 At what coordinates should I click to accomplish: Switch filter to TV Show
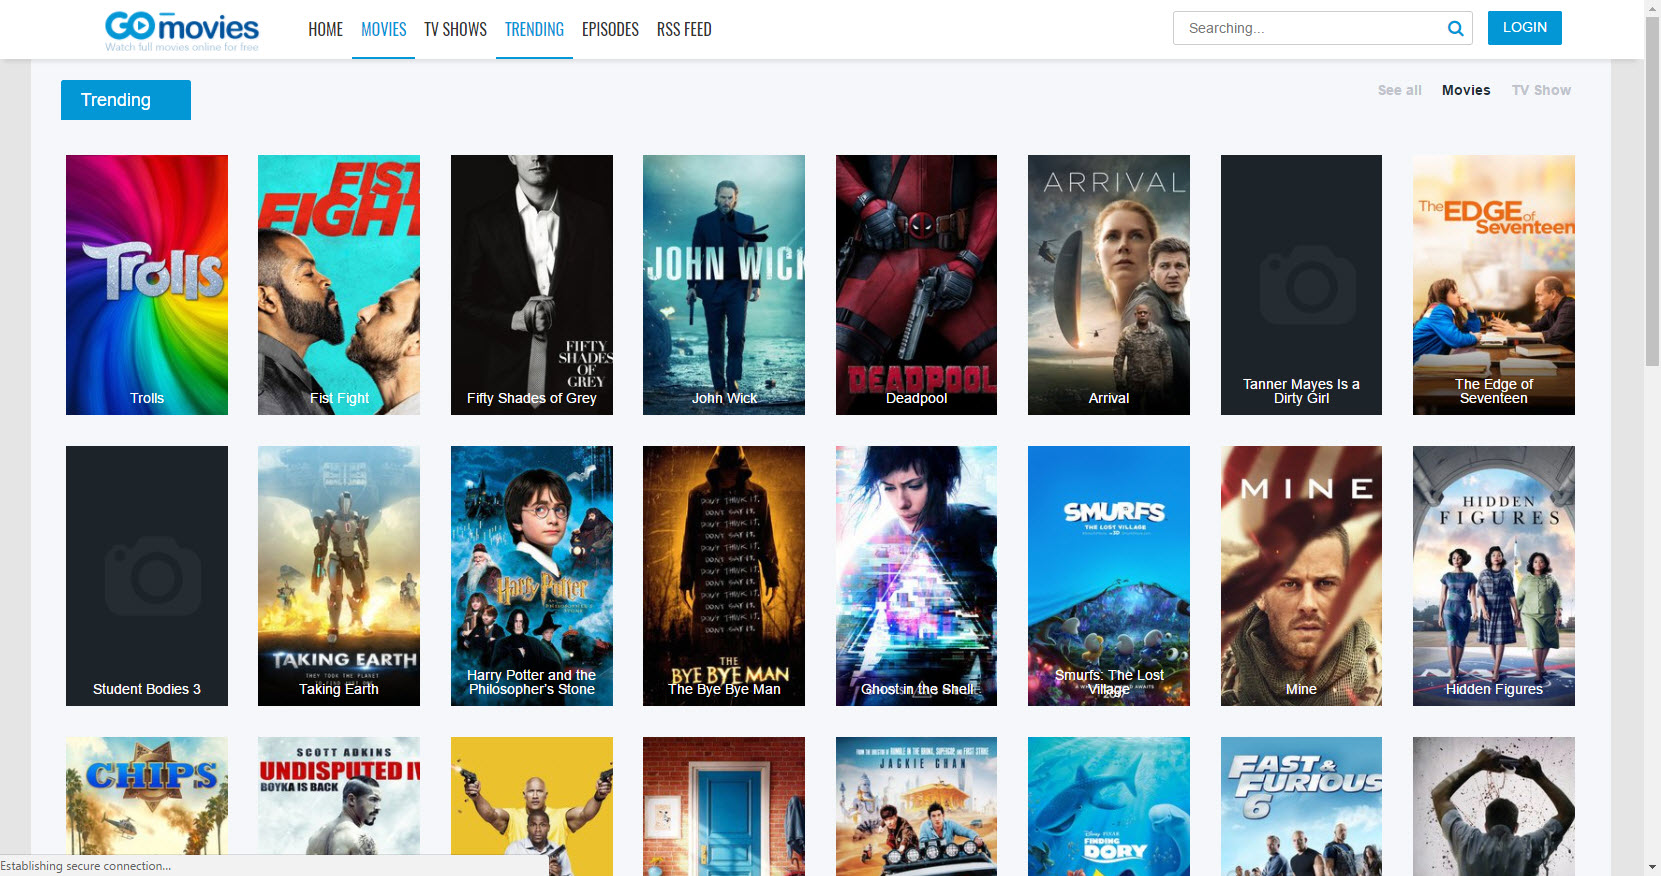[1541, 90]
